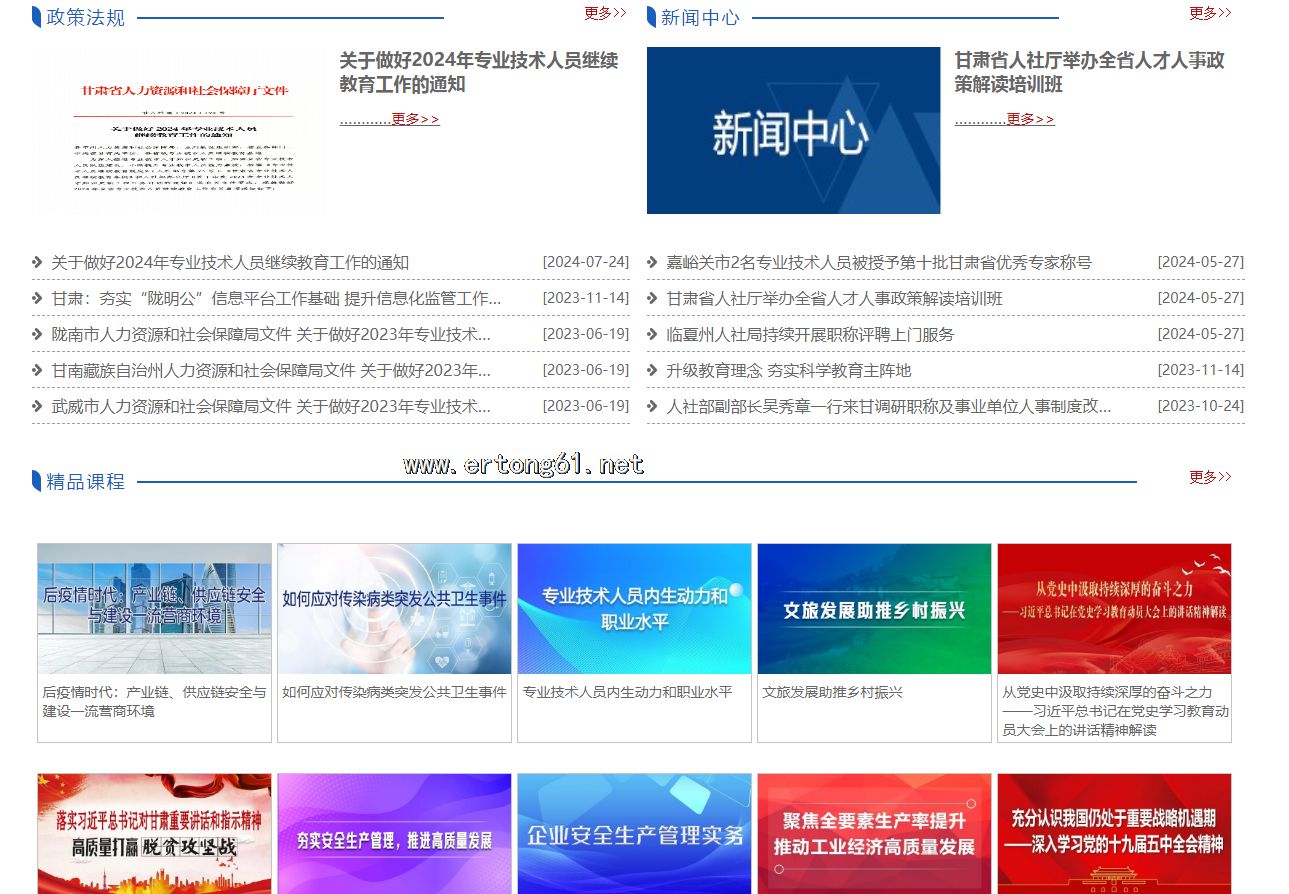This screenshot has height=894, width=1289.
Task: Open featured headline 甘肃省人社厅举办全省人才人事政策解读培训班
Action: [x=1089, y=72]
